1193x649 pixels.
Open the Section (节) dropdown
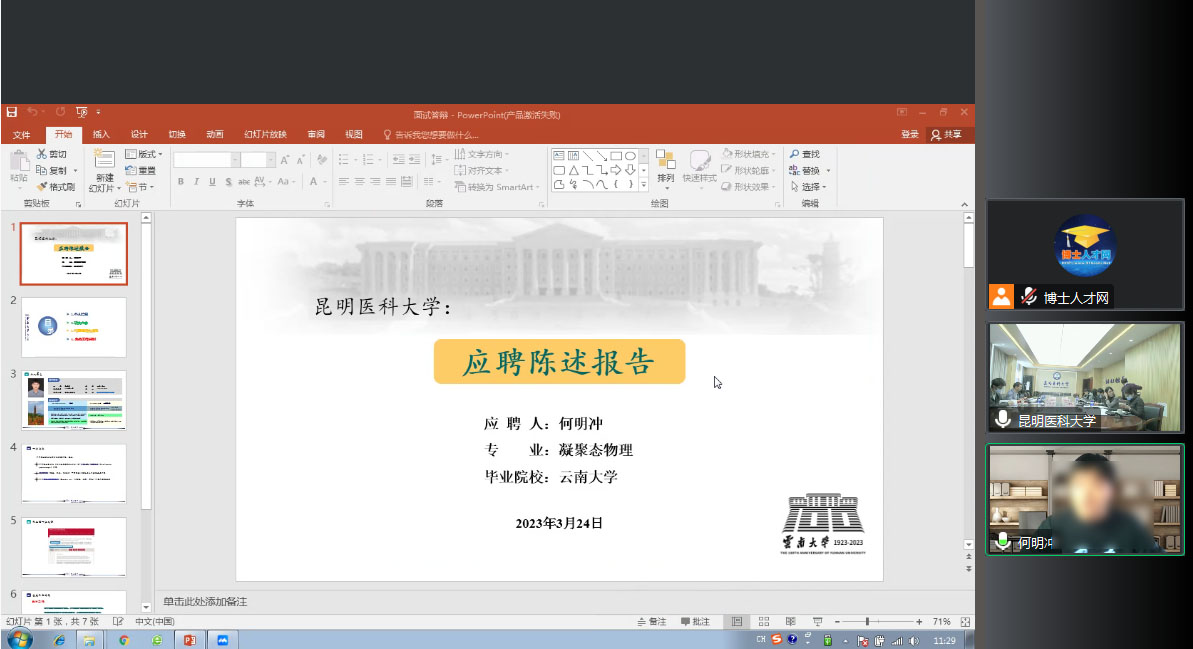(140, 186)
